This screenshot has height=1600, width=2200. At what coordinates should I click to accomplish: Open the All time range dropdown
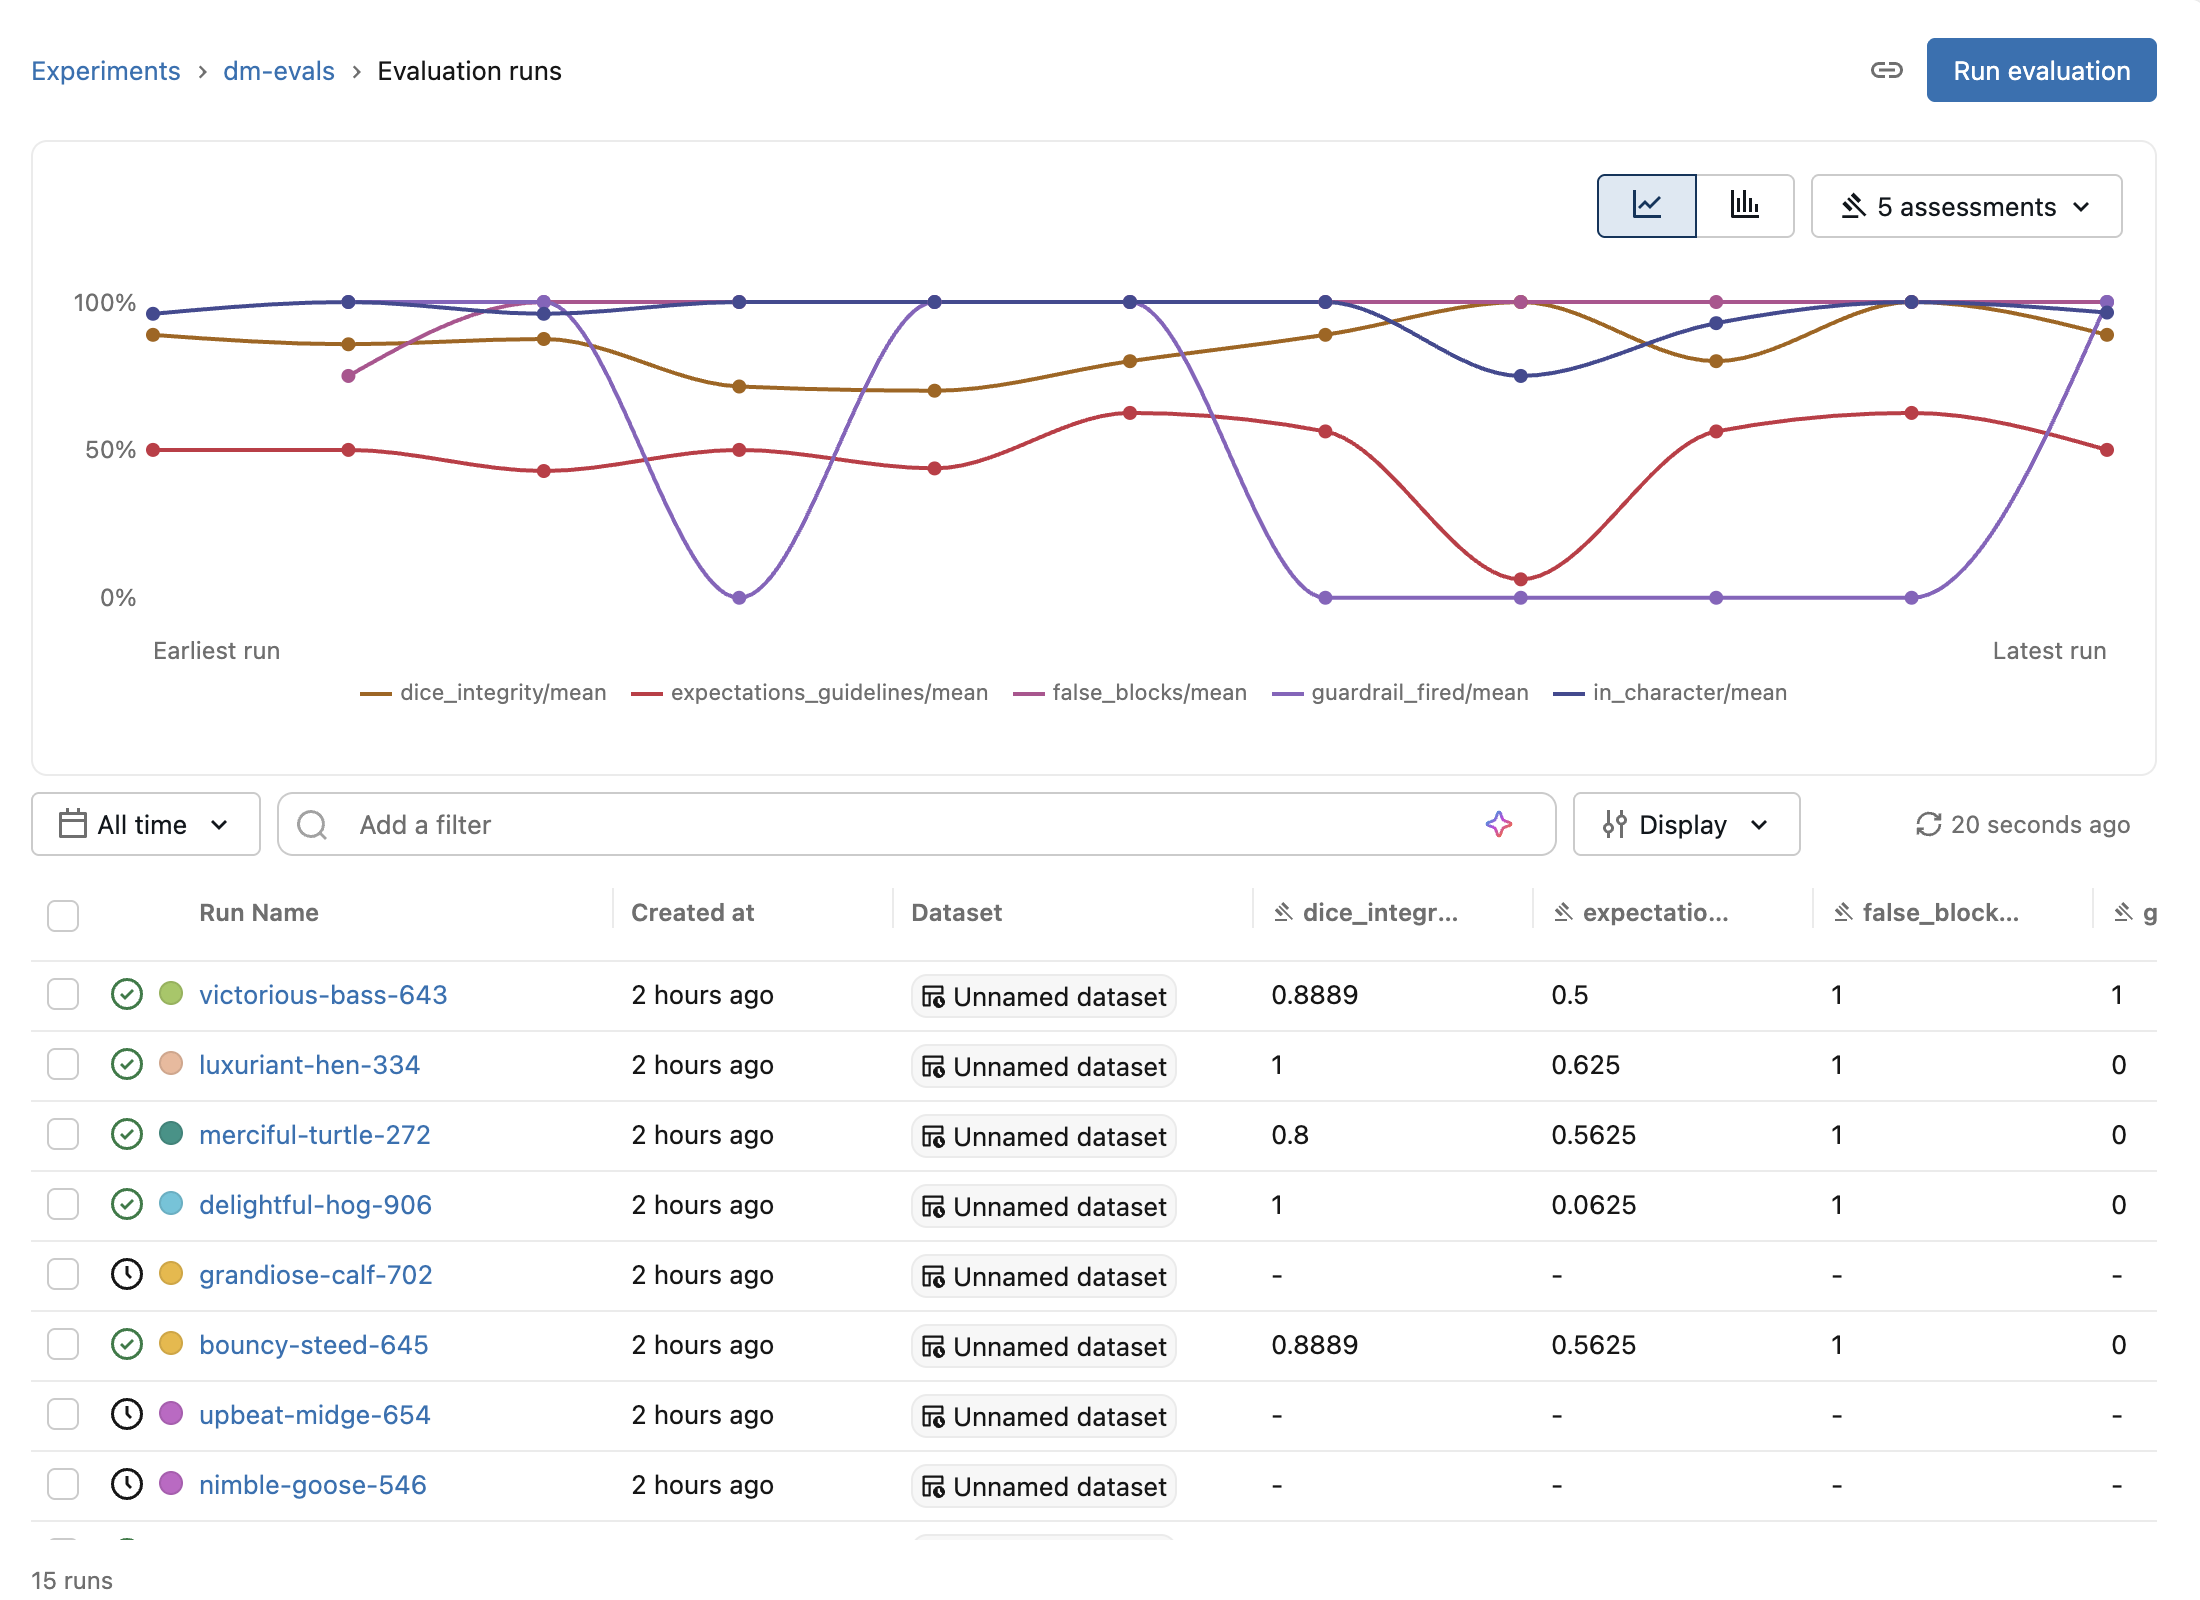[146, 824]
